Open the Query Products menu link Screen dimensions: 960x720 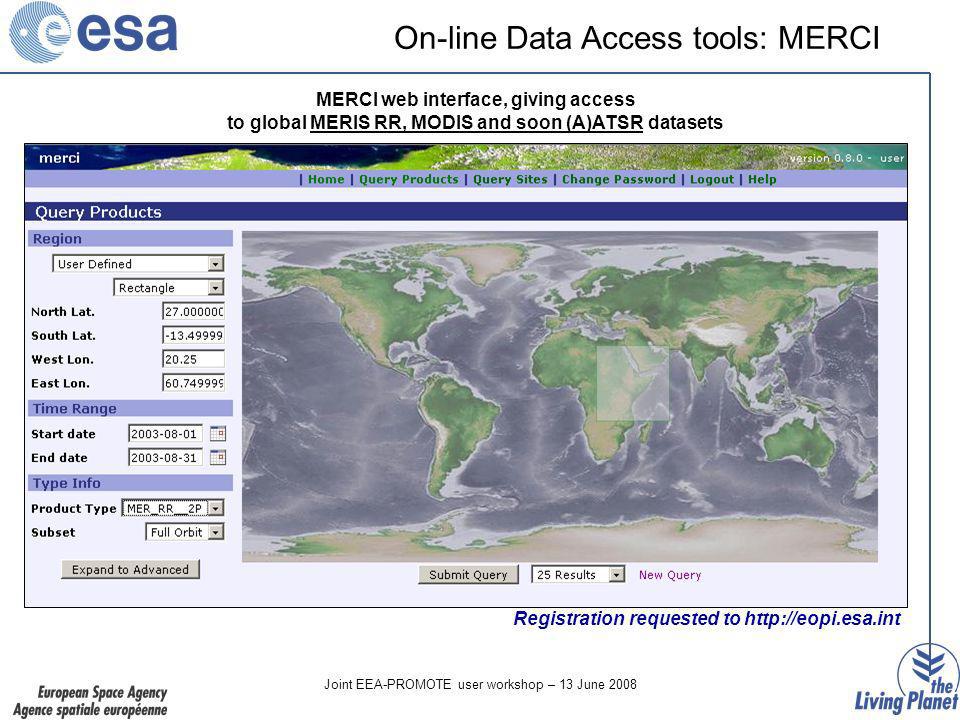point(408,179)
